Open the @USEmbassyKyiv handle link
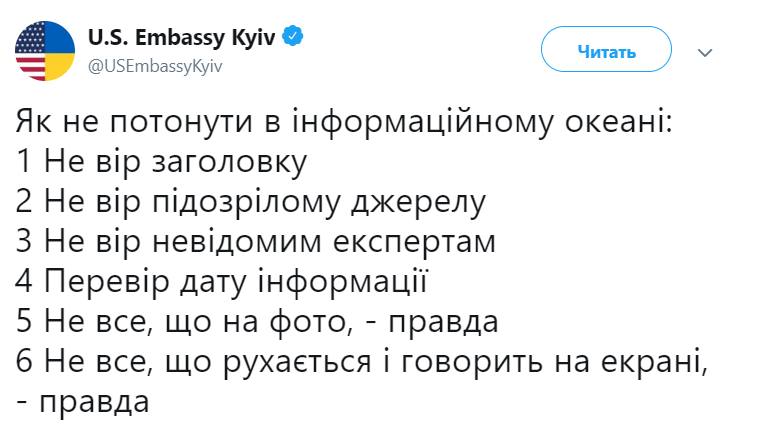This screenshot has width=757, height=425. [155, 64]
